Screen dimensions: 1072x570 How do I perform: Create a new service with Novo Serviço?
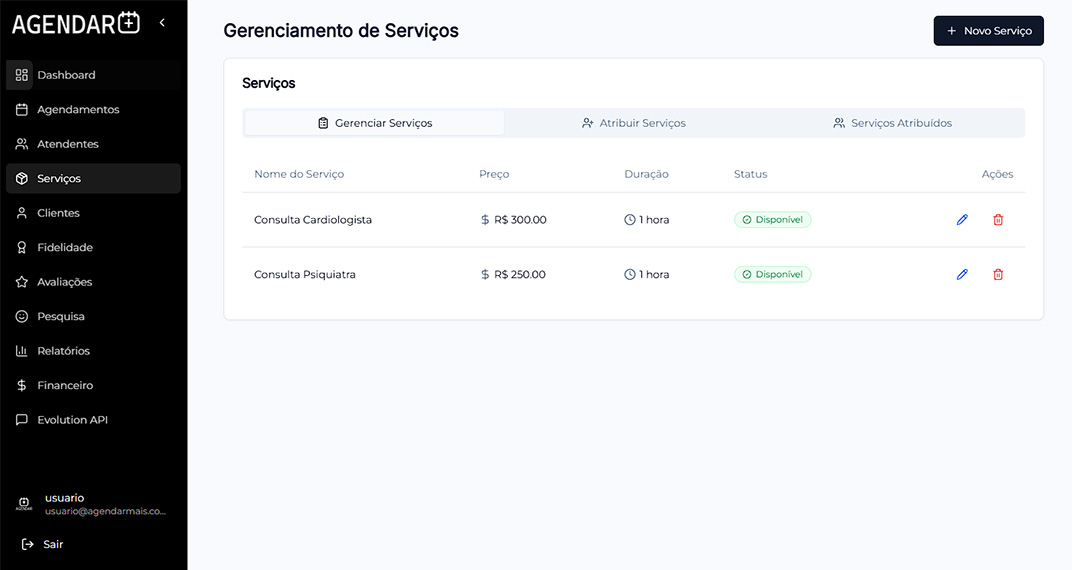tap(989, 31)
